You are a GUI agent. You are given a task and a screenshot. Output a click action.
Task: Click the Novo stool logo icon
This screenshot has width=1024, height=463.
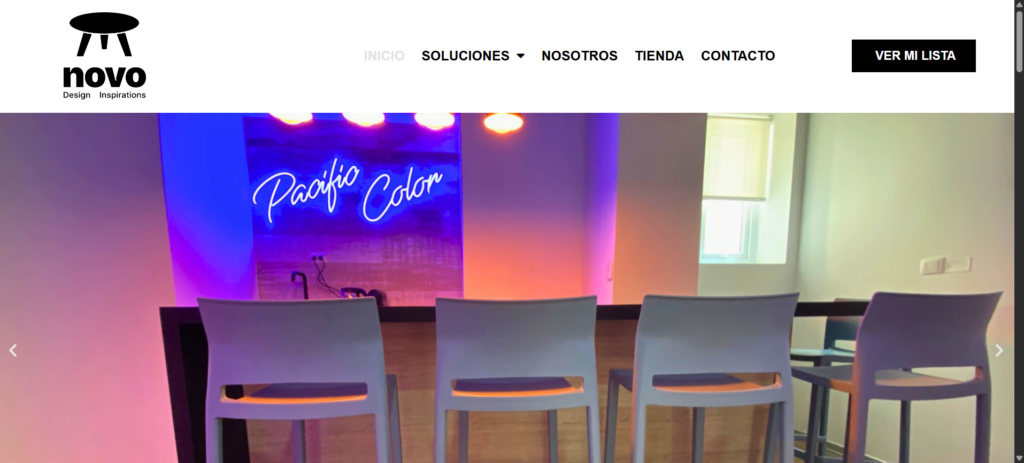point(104,34)
